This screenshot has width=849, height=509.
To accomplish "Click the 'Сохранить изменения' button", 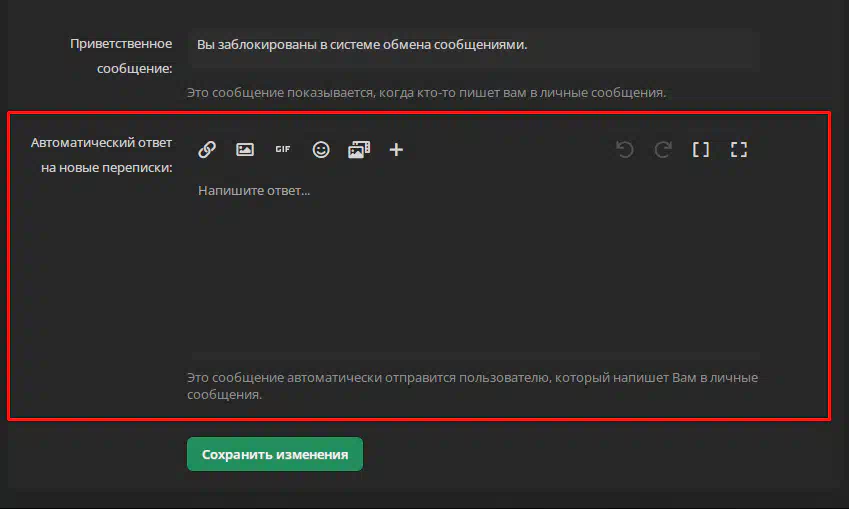I will pos(274,454).
